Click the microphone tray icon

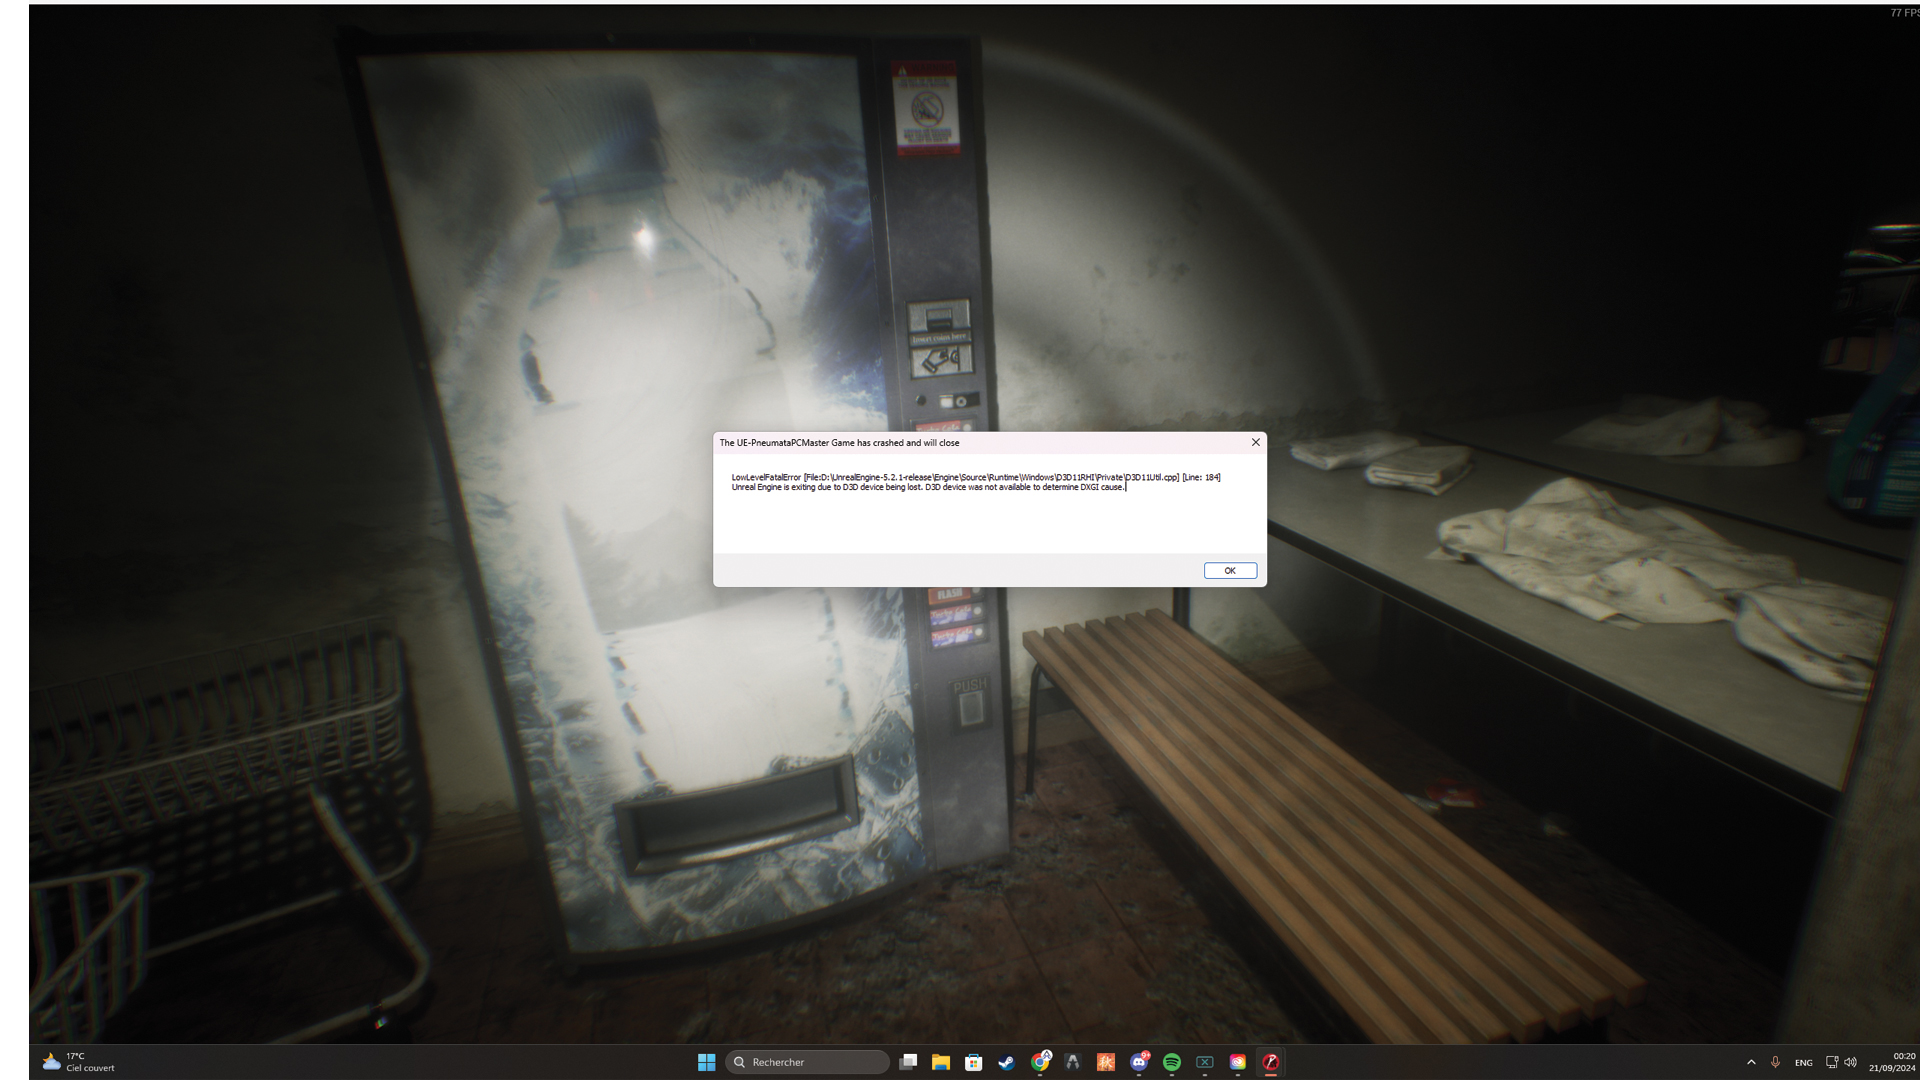[x=1775, y=1062]
